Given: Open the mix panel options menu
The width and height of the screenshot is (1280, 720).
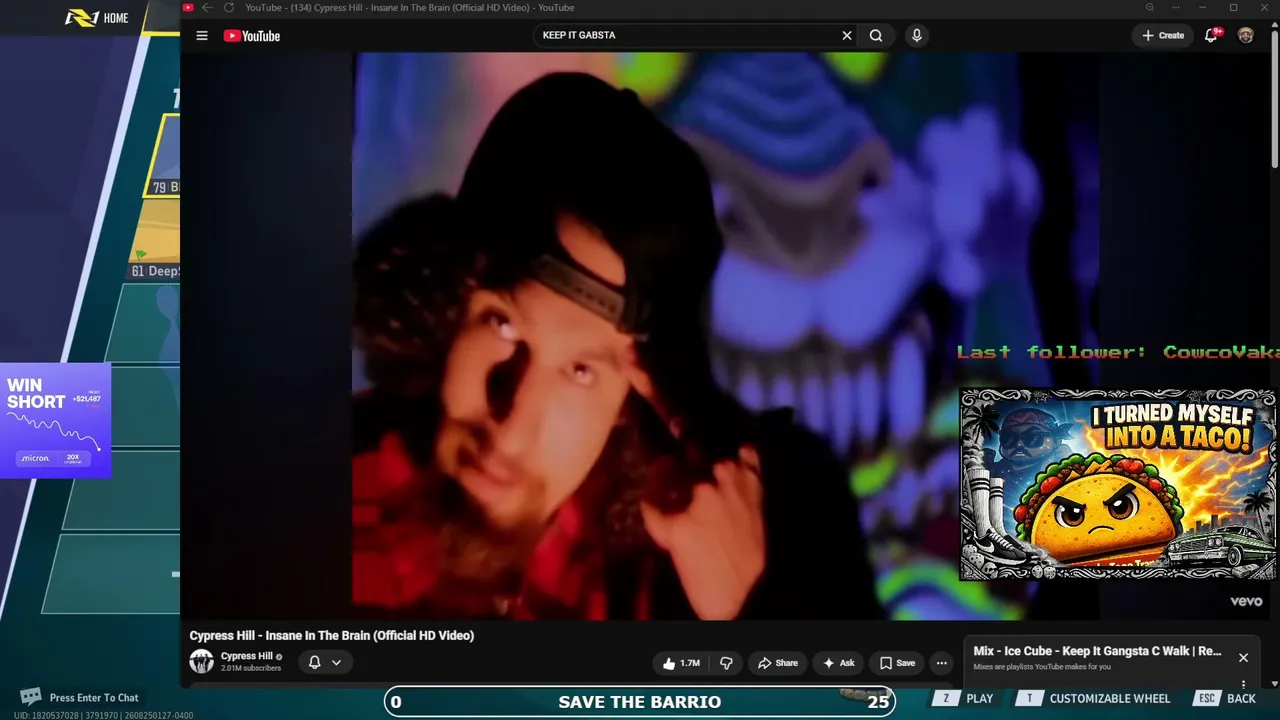Looking at the screenshot, I should pos(1244,685).
